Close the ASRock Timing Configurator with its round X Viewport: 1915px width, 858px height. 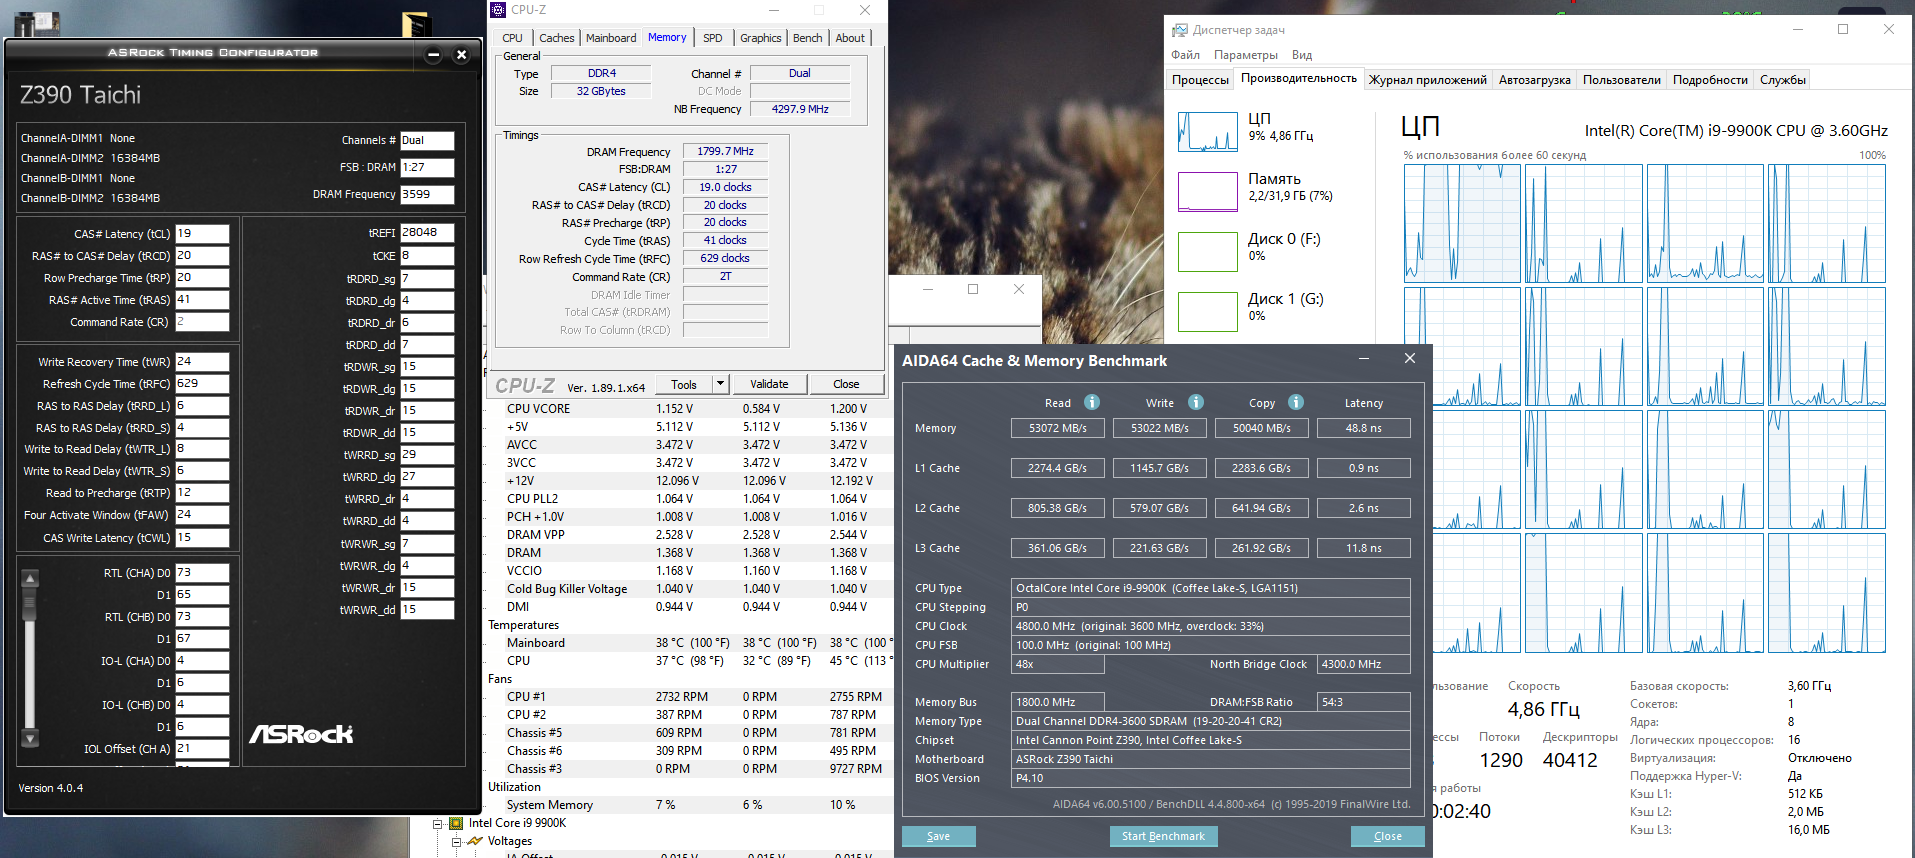click(x=461, y=55)
